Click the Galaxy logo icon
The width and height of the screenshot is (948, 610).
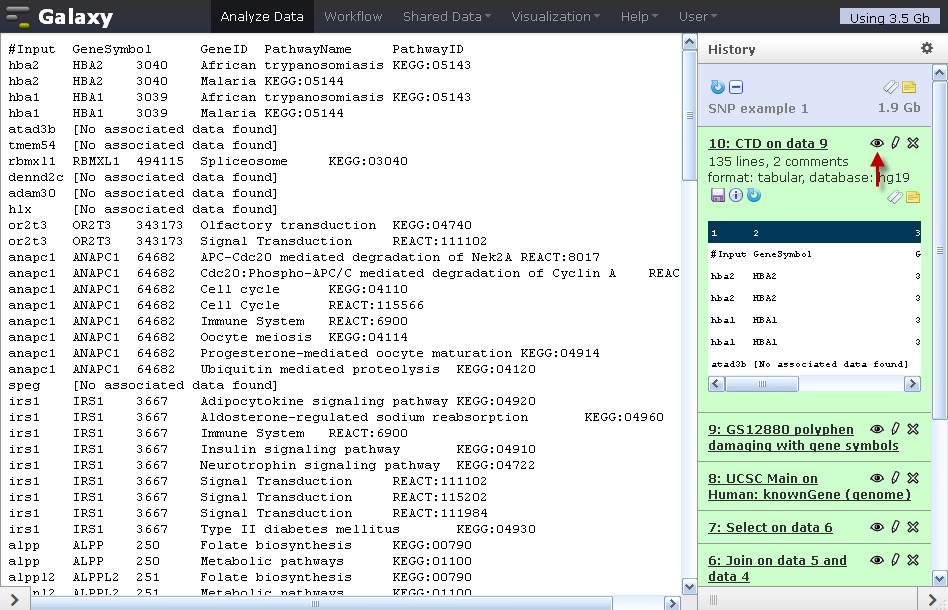tap(16, 17)
